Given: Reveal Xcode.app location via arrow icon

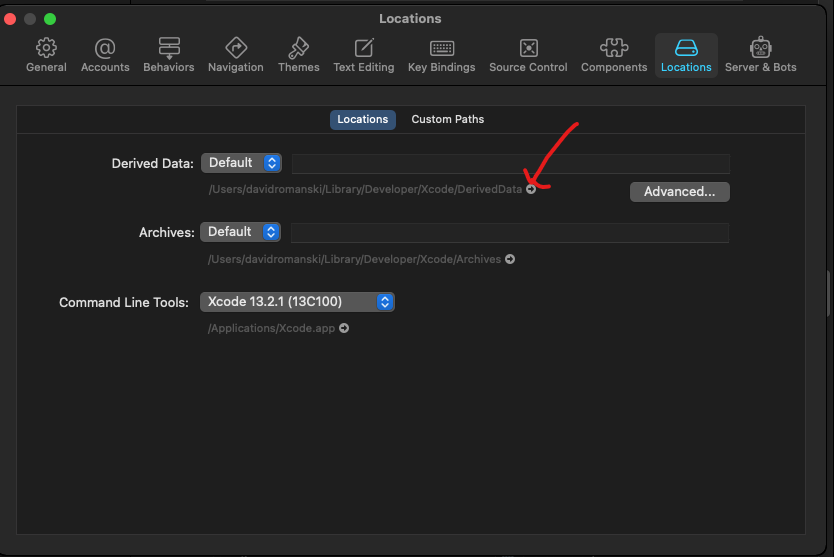Looking at the screenshot, I should (344, 328).
